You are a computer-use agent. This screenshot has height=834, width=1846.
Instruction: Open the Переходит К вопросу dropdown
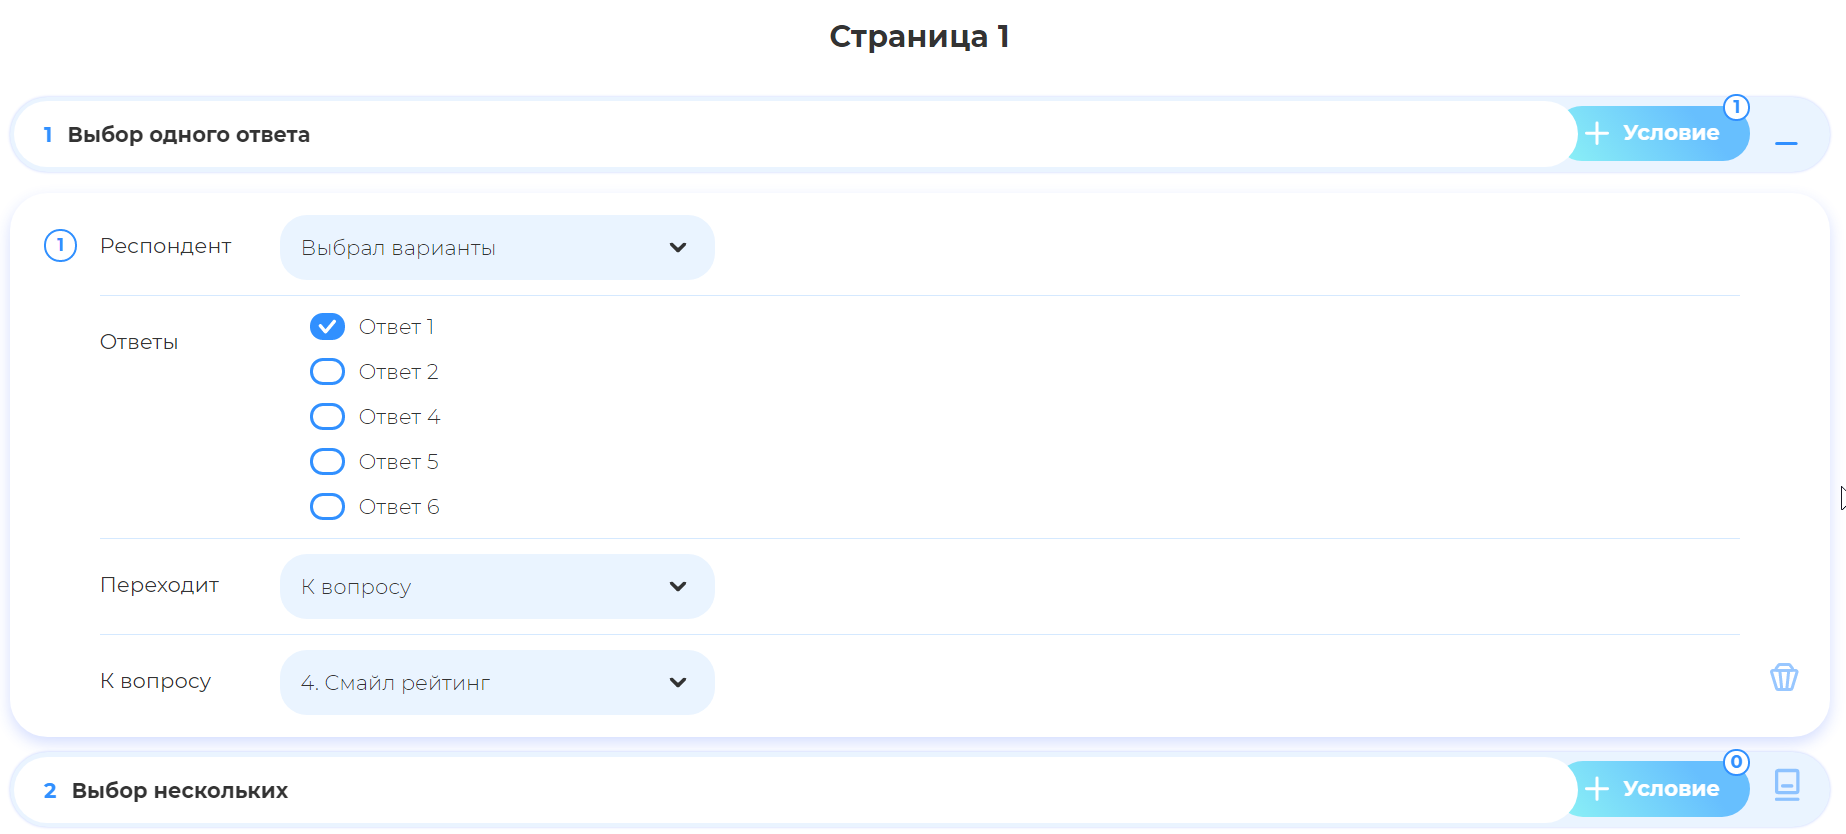pos(497,587)
